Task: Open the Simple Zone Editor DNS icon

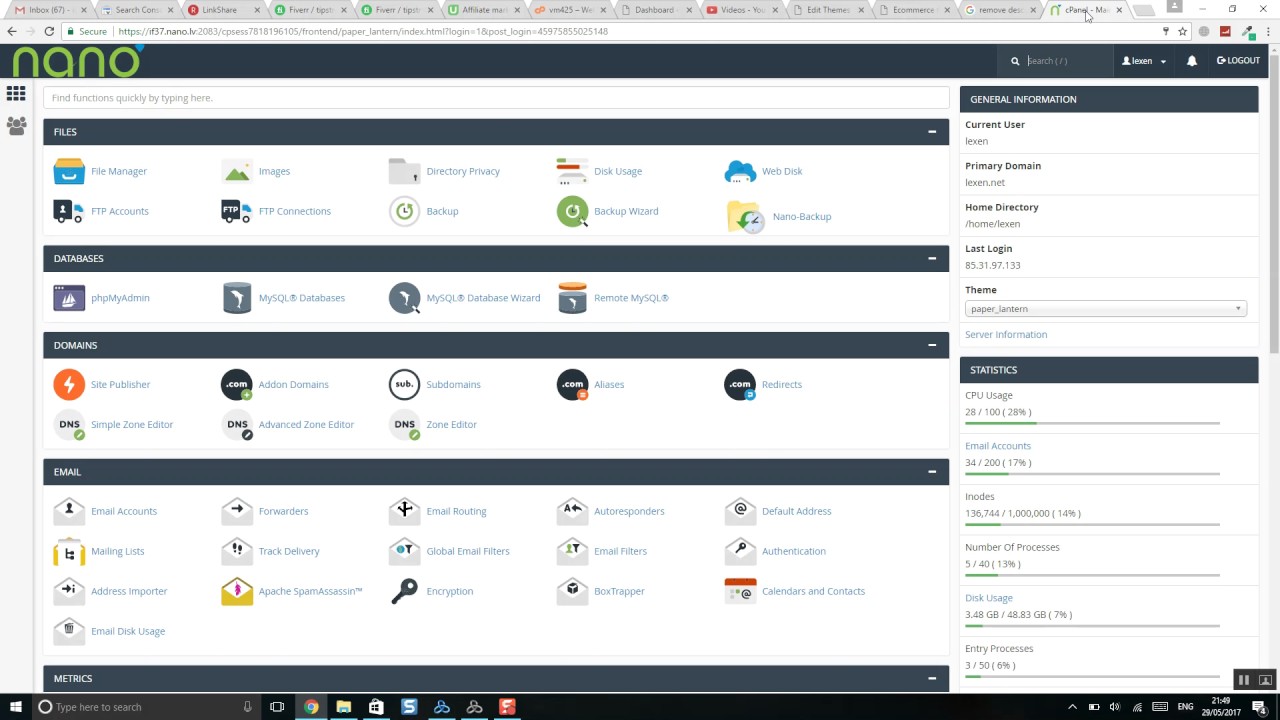Action: click(69, 425)
